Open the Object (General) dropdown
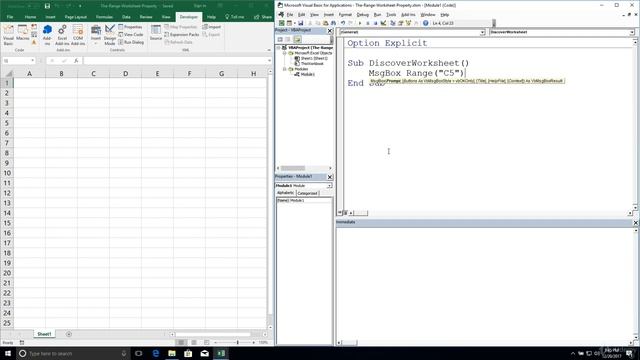The image size is (640, 360). click(x=482, y=32)
